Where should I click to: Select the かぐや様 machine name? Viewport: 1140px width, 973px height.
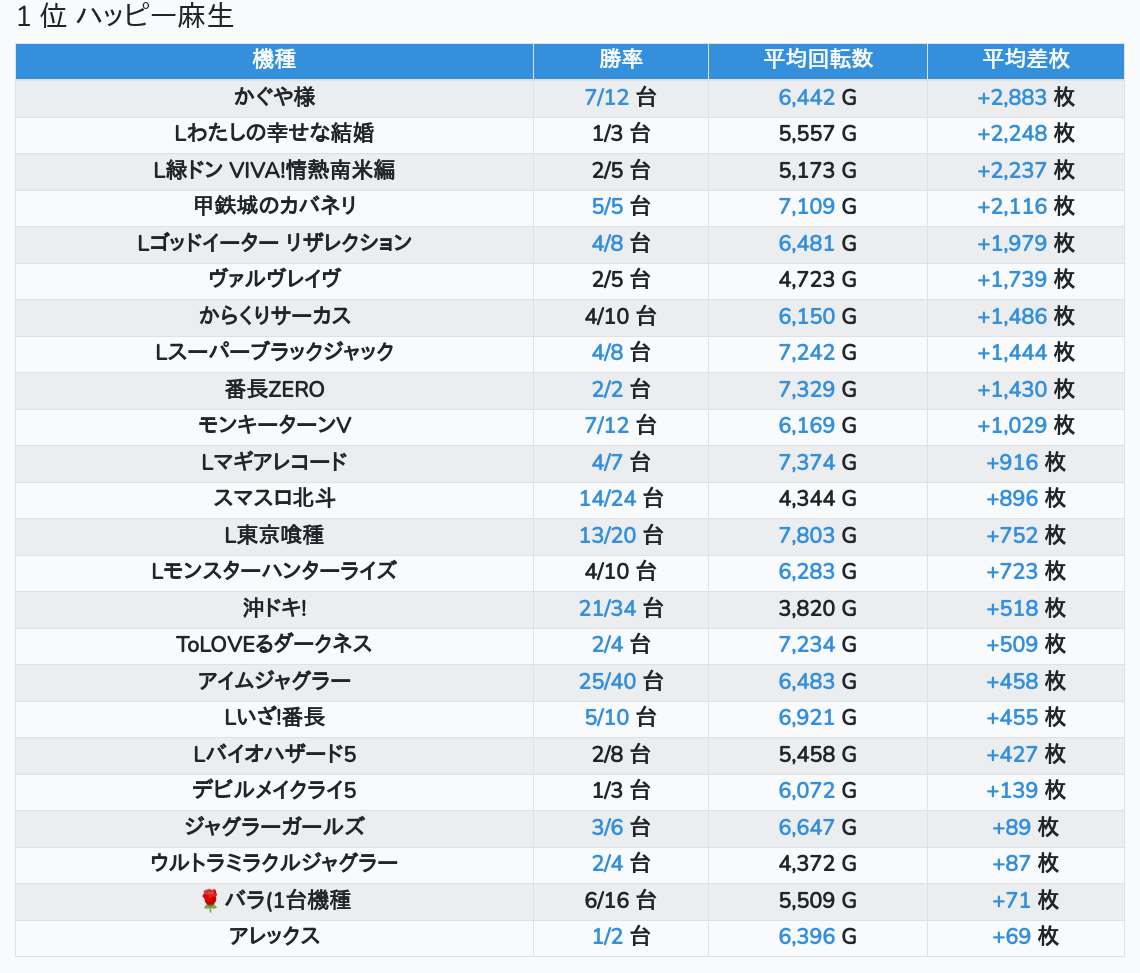[275, 97]
